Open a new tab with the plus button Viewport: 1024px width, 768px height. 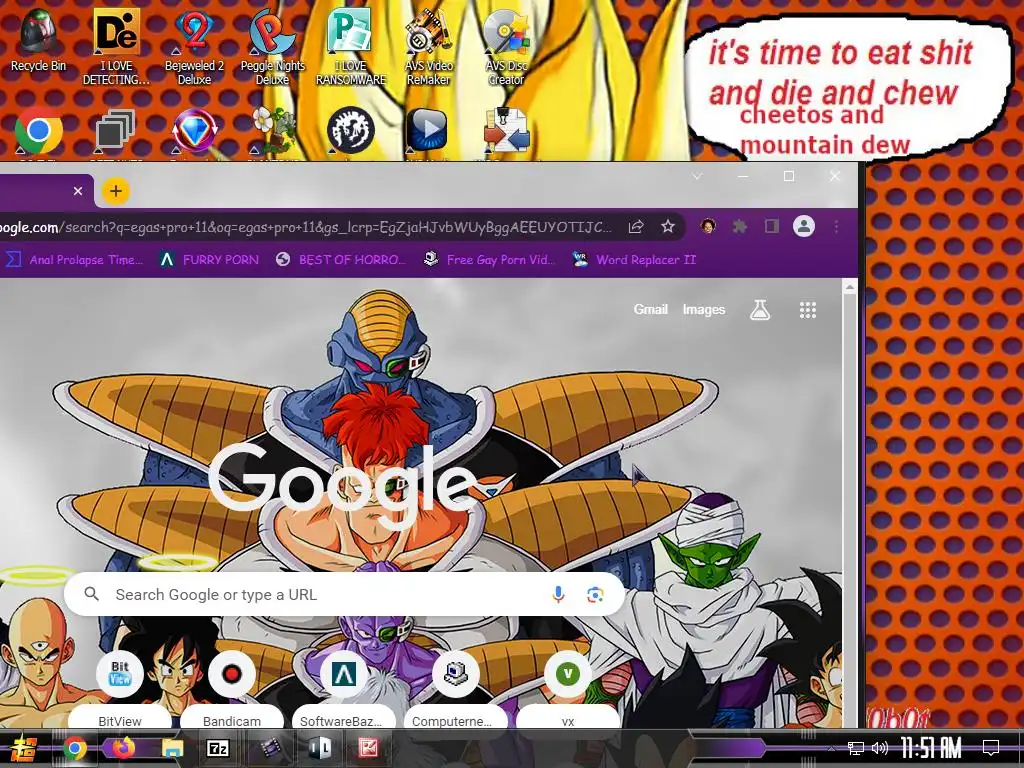(116, 191)
